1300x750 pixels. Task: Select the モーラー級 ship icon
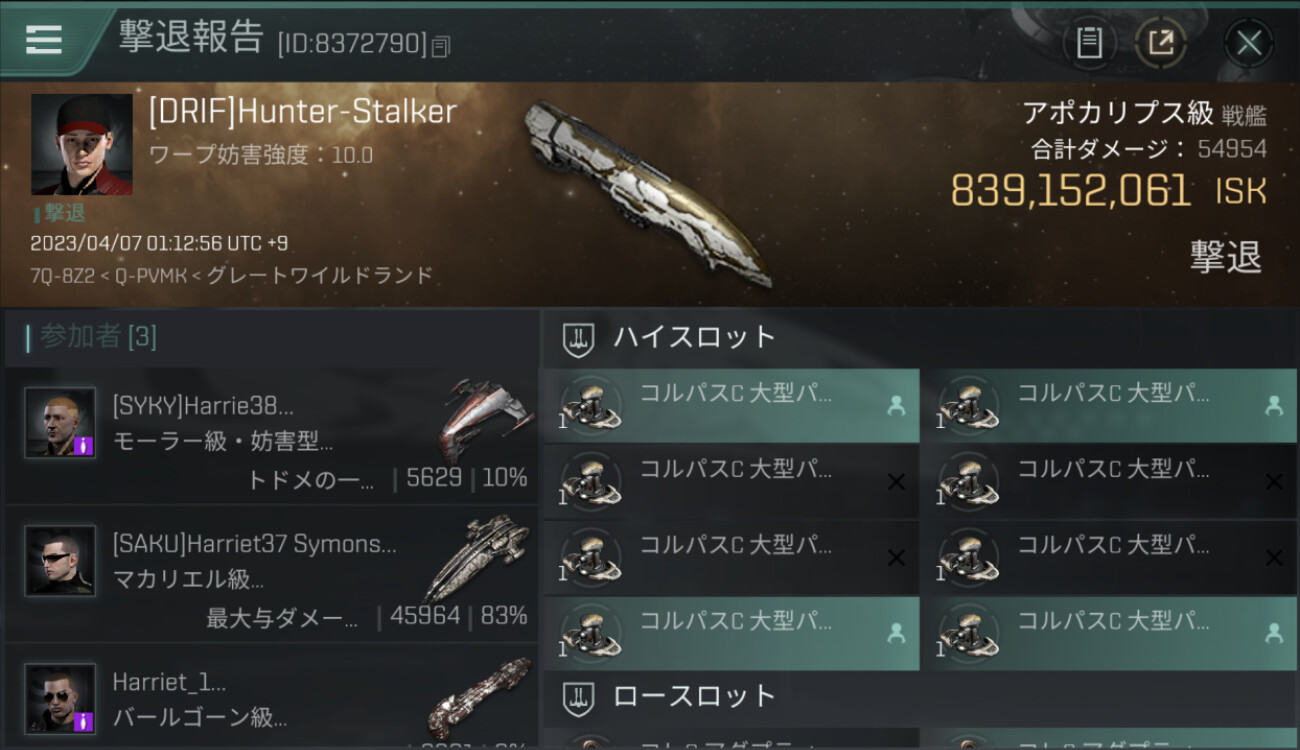pos(485,418)
